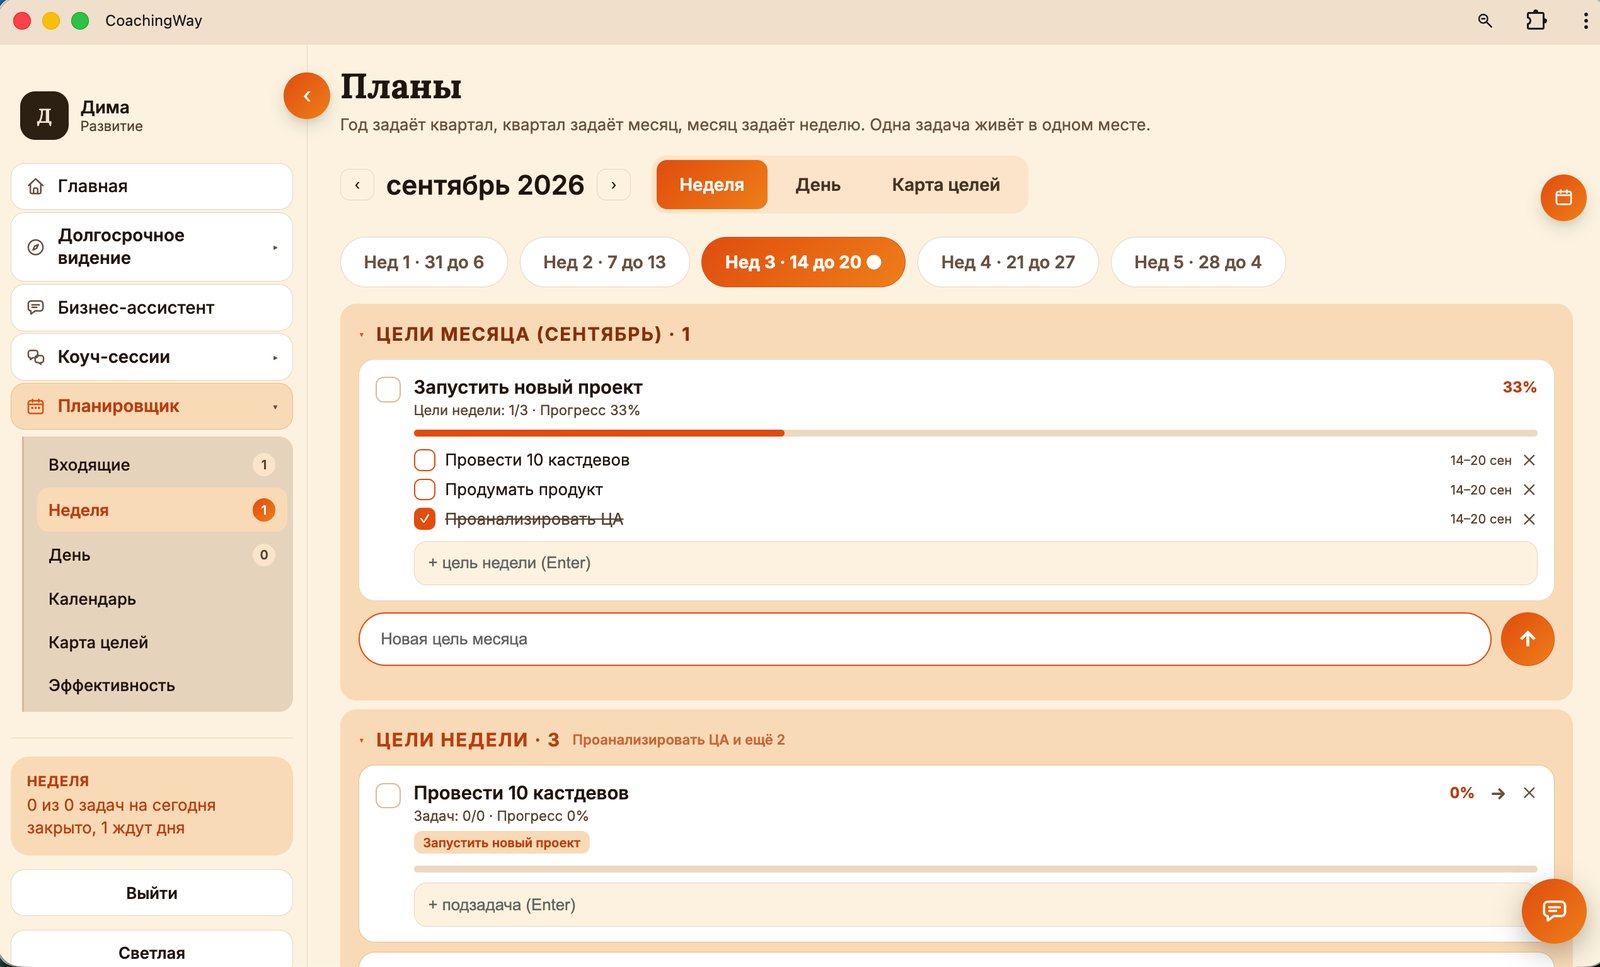This screenshot has height=967, width=1600.
Task: Click the home icon of Главная
Action: 36,186
